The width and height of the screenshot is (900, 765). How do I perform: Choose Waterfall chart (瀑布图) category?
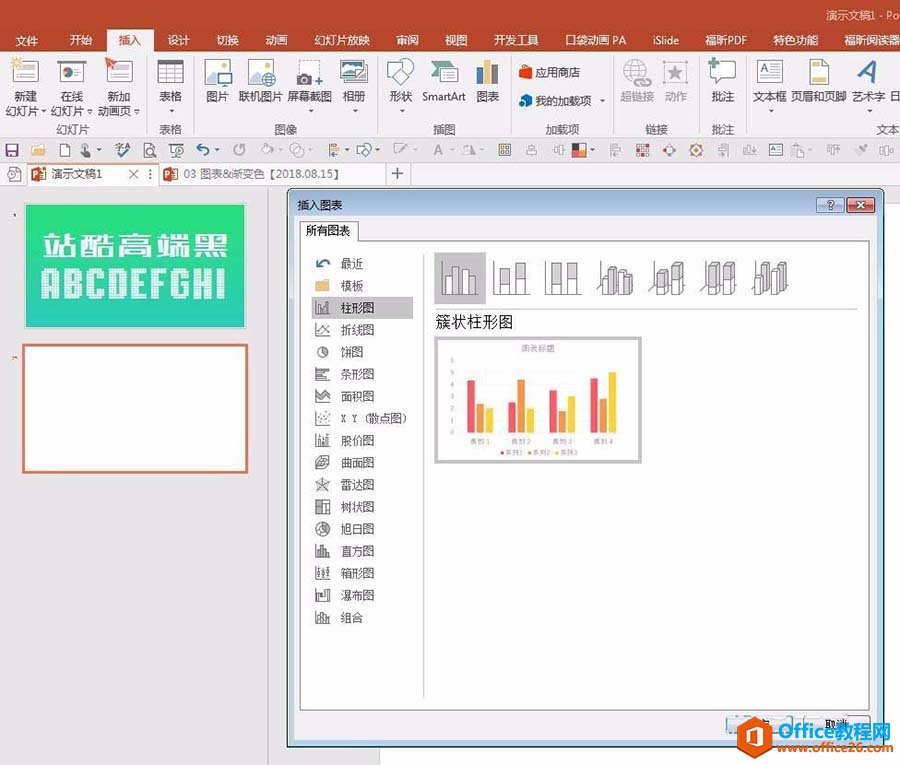362,595
